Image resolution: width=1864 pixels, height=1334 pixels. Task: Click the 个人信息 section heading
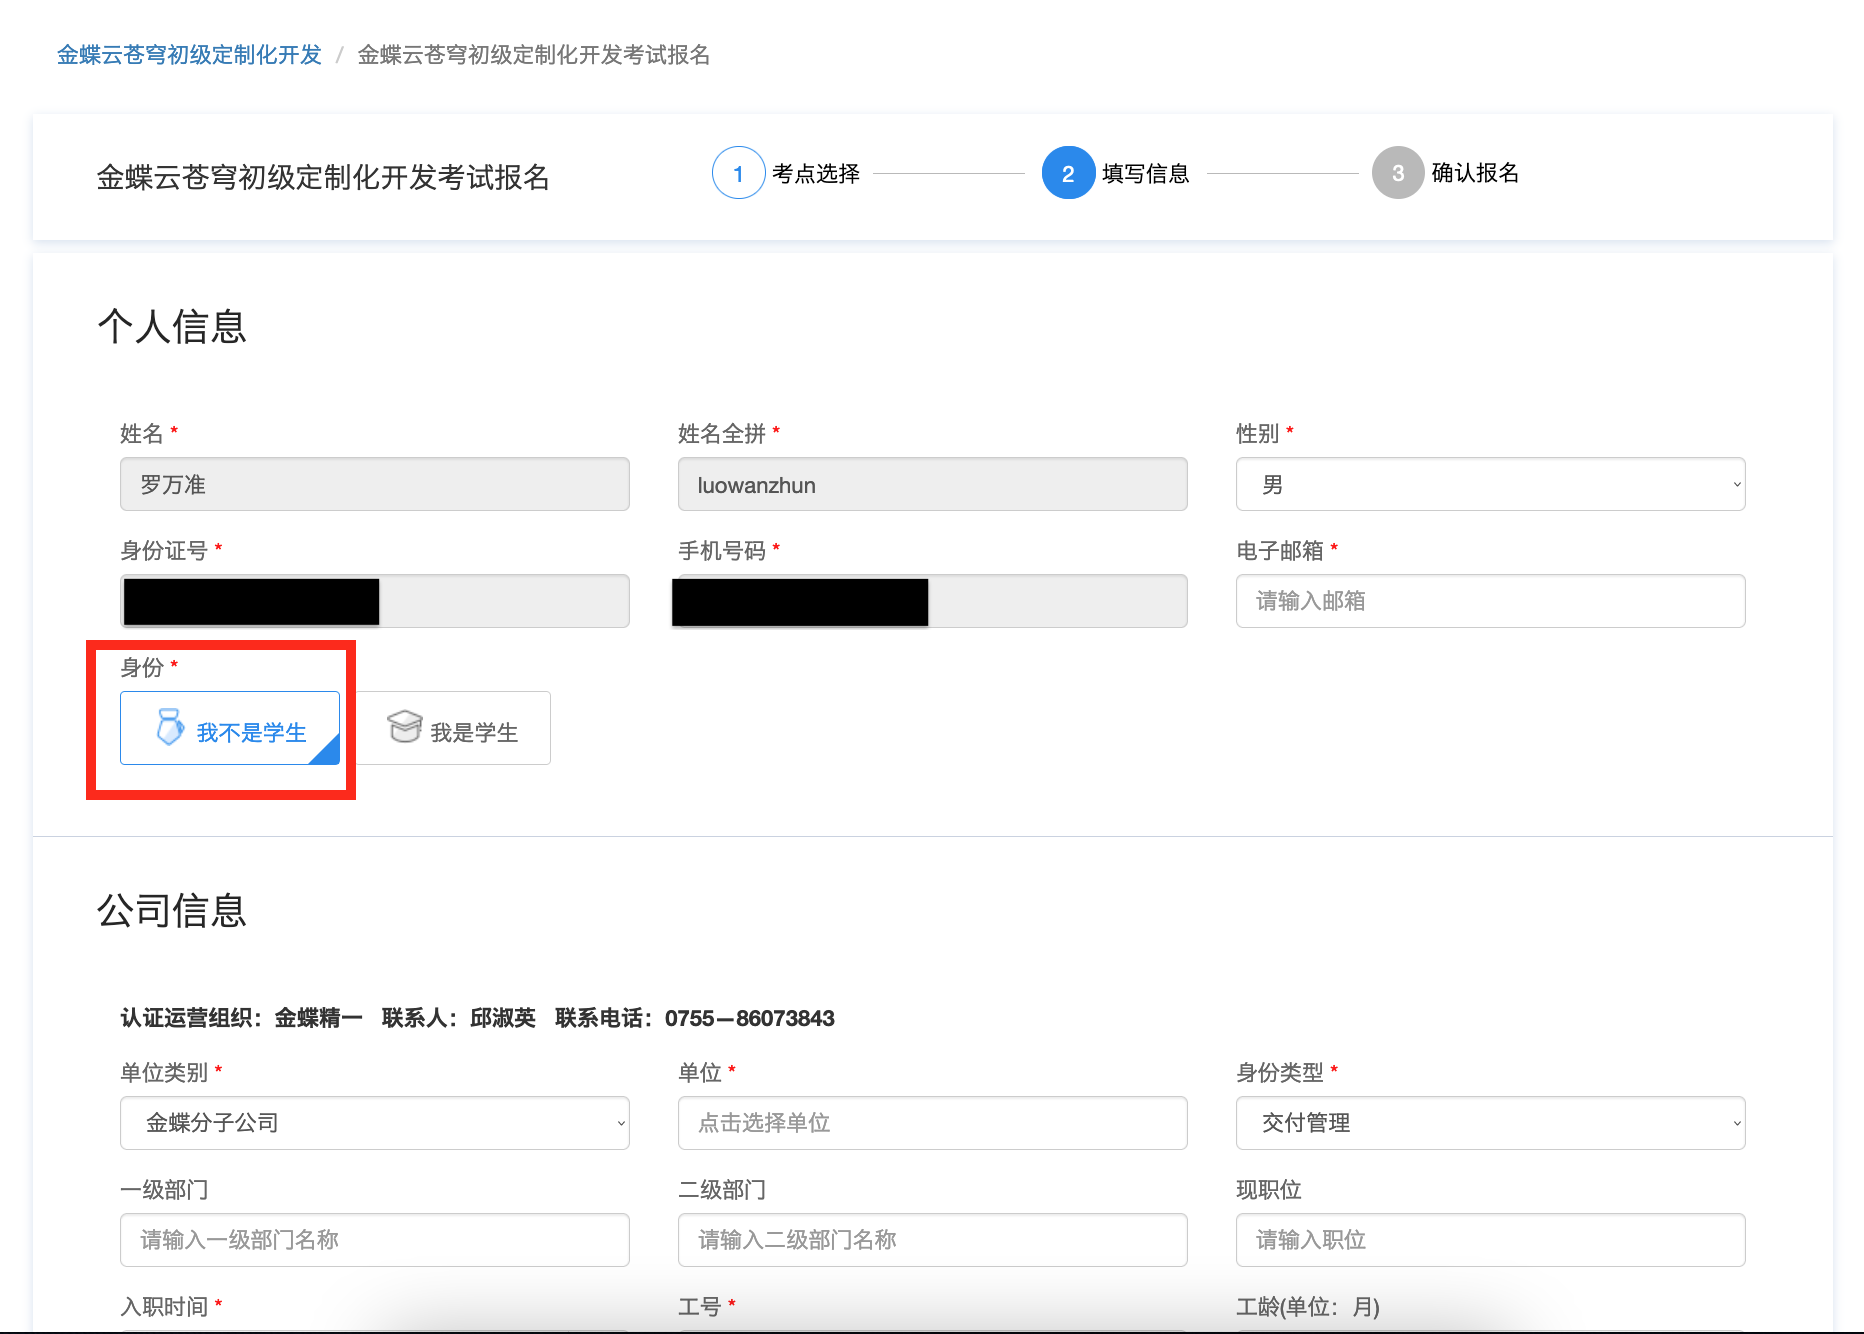[172, 326]
